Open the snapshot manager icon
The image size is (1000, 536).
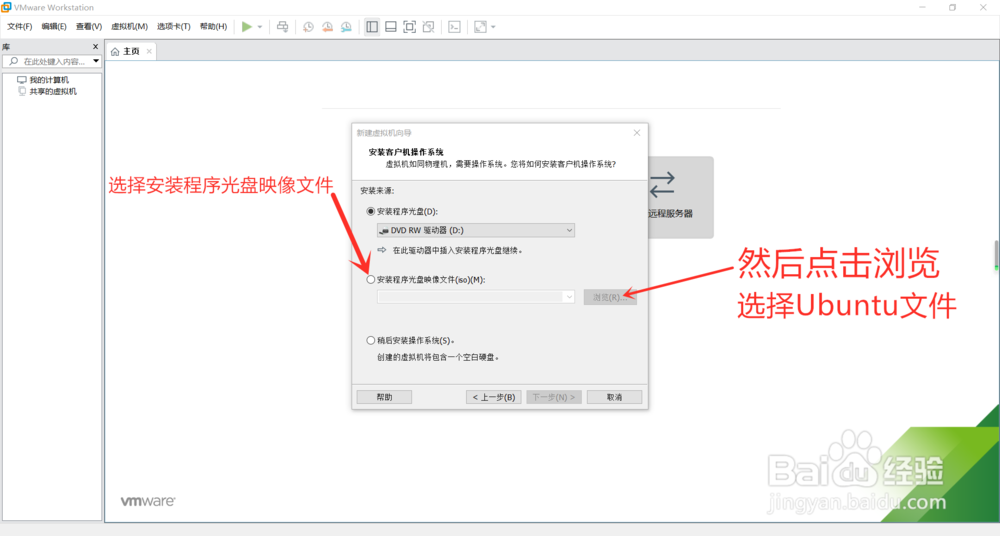coord(346,27)
